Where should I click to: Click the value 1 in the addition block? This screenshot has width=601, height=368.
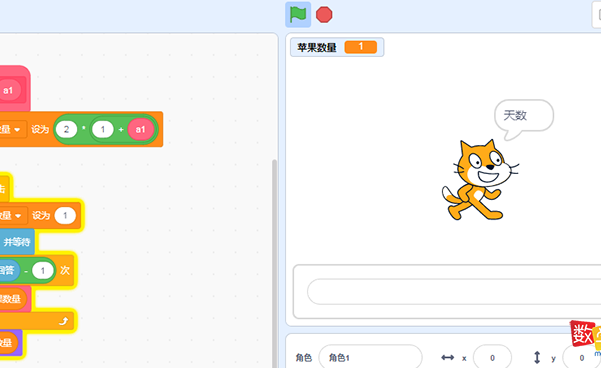[102, 129]
